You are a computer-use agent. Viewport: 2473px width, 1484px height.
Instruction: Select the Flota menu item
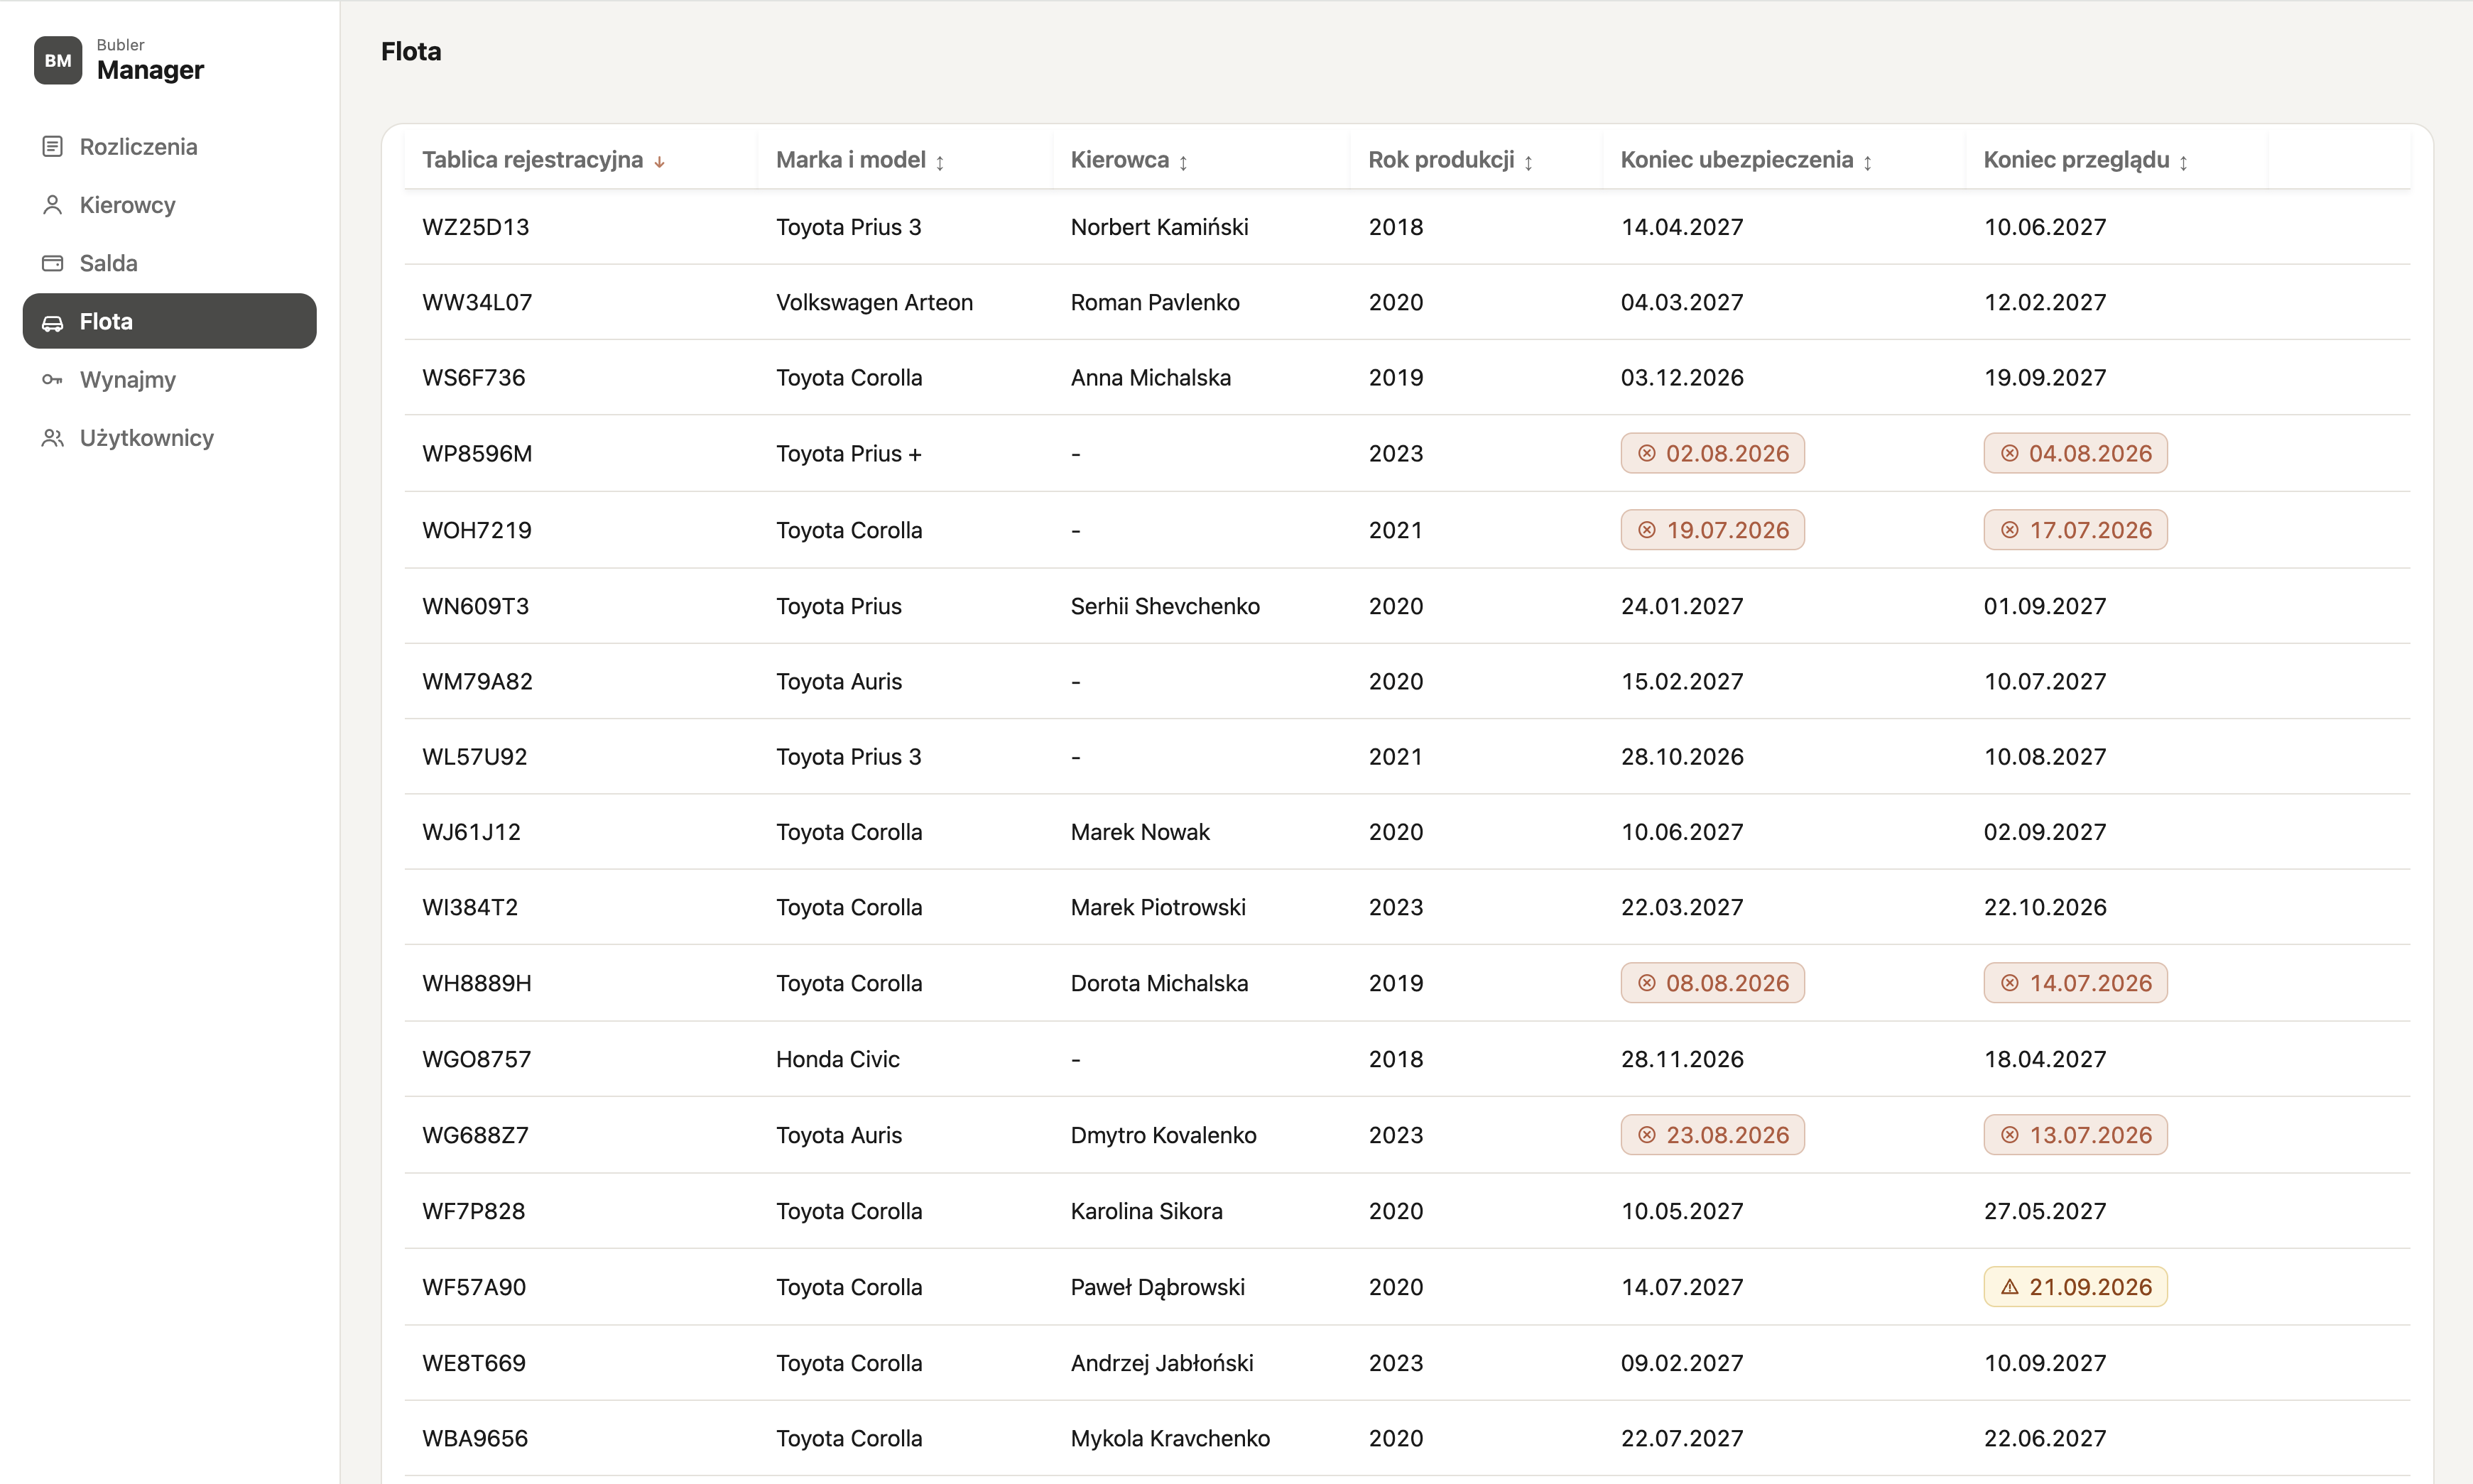[x=169, y=321]
